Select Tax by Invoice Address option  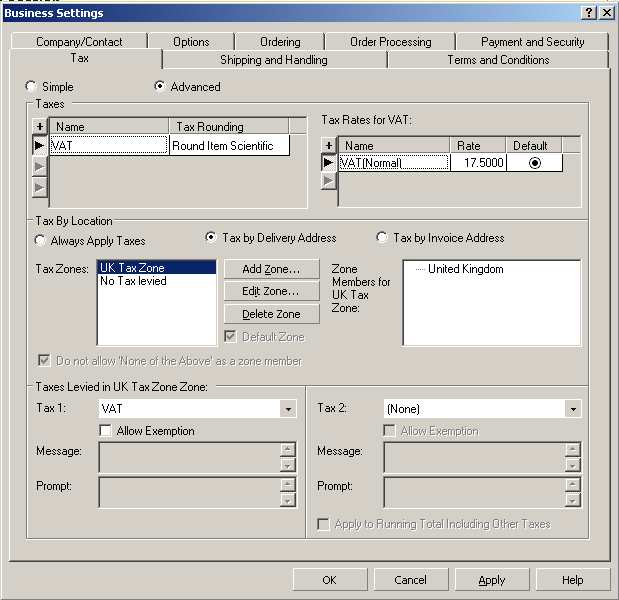click(382, 238)
